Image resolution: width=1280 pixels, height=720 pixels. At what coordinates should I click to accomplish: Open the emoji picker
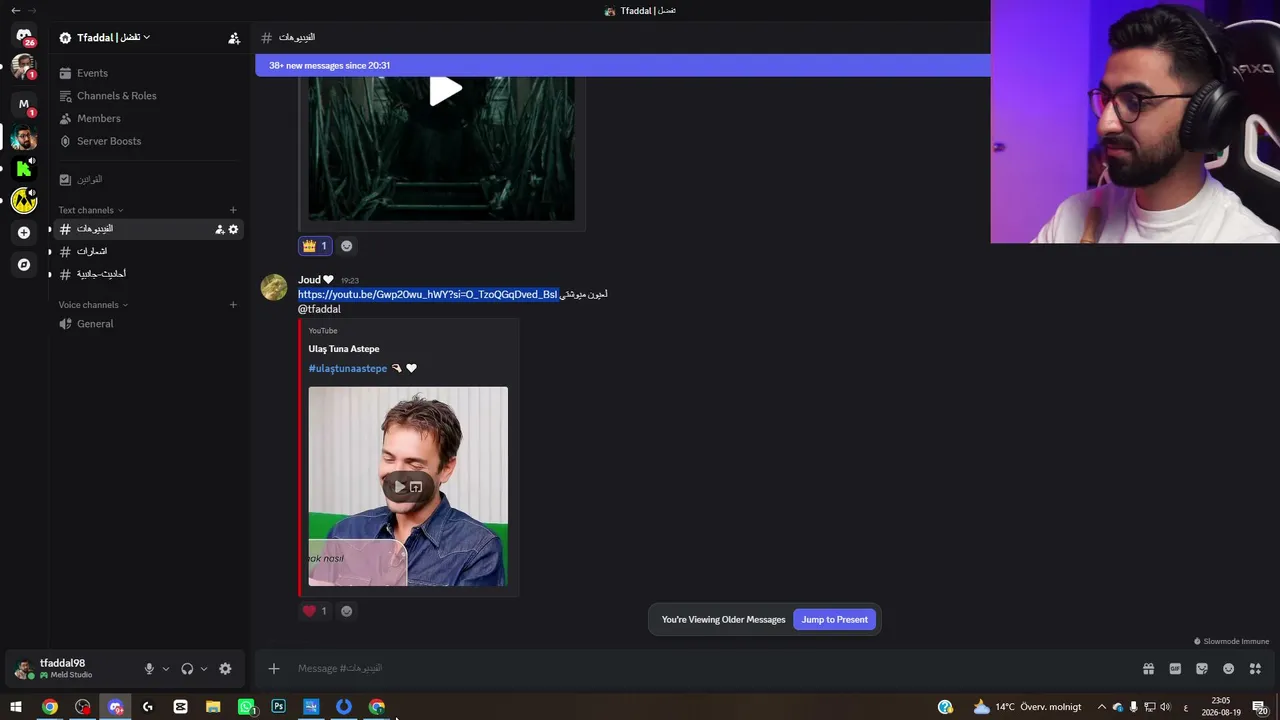[1228, 669]
